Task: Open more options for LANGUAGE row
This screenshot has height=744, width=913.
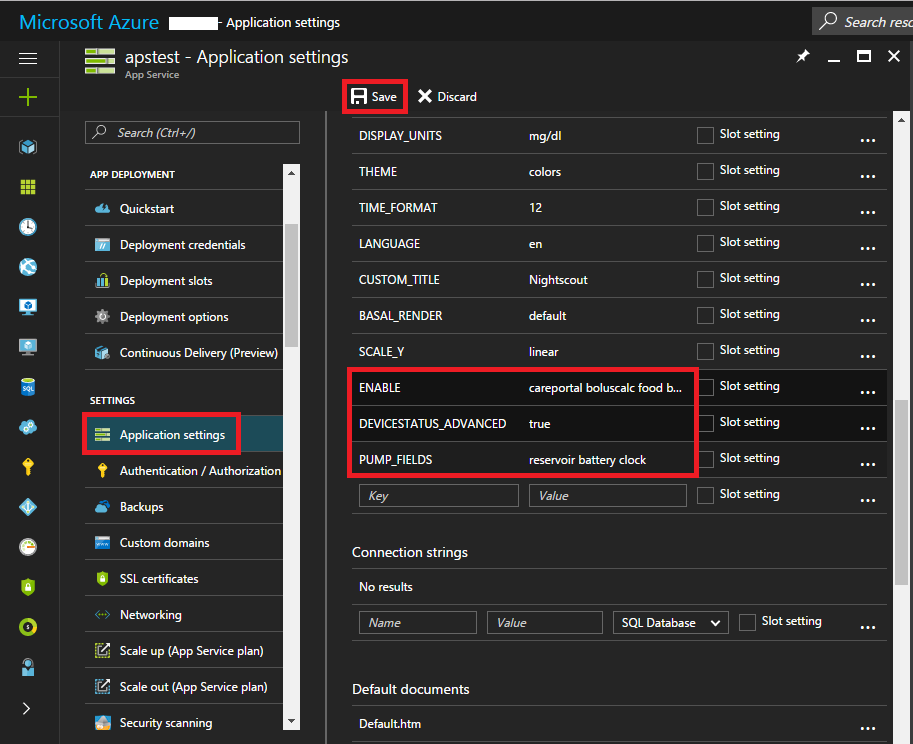Action: click(868, 249)
